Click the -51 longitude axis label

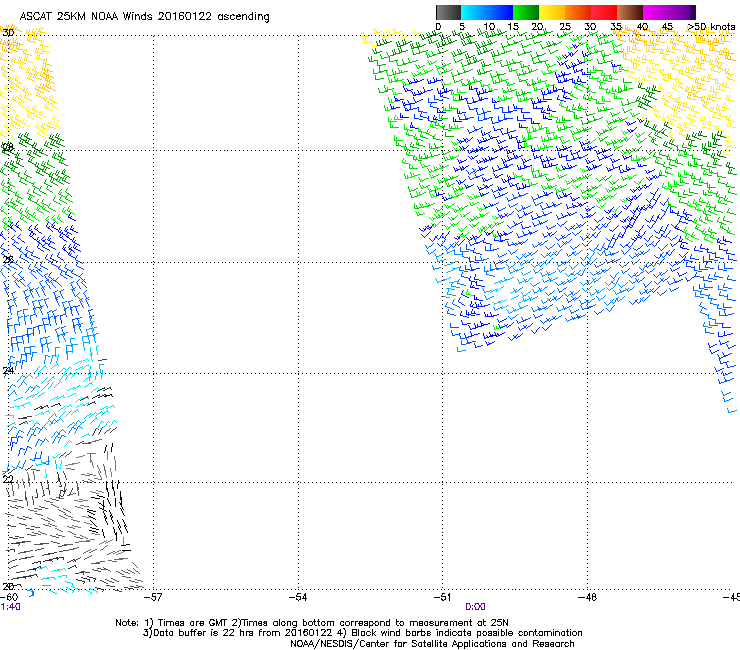click(442, 597)
